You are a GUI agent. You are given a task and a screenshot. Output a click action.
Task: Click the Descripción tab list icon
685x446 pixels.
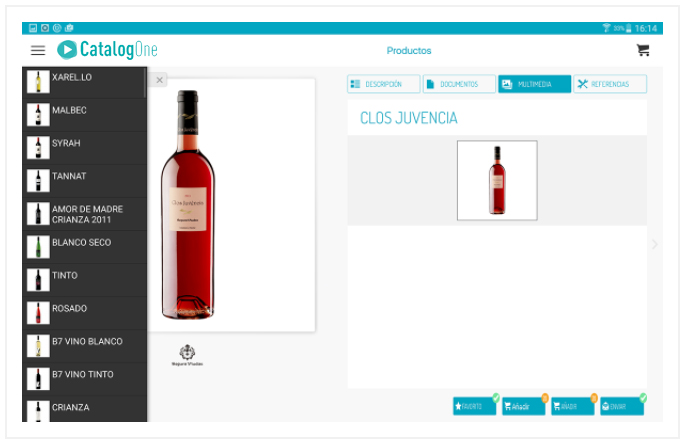pyautogui.click(x=355, y=84)
